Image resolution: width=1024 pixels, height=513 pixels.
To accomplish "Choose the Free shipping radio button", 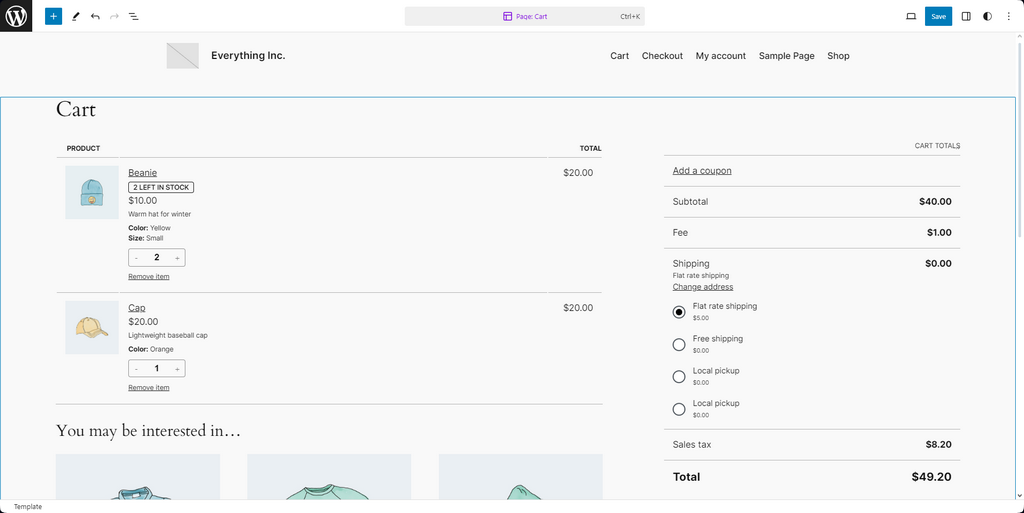I will (679, 345).
